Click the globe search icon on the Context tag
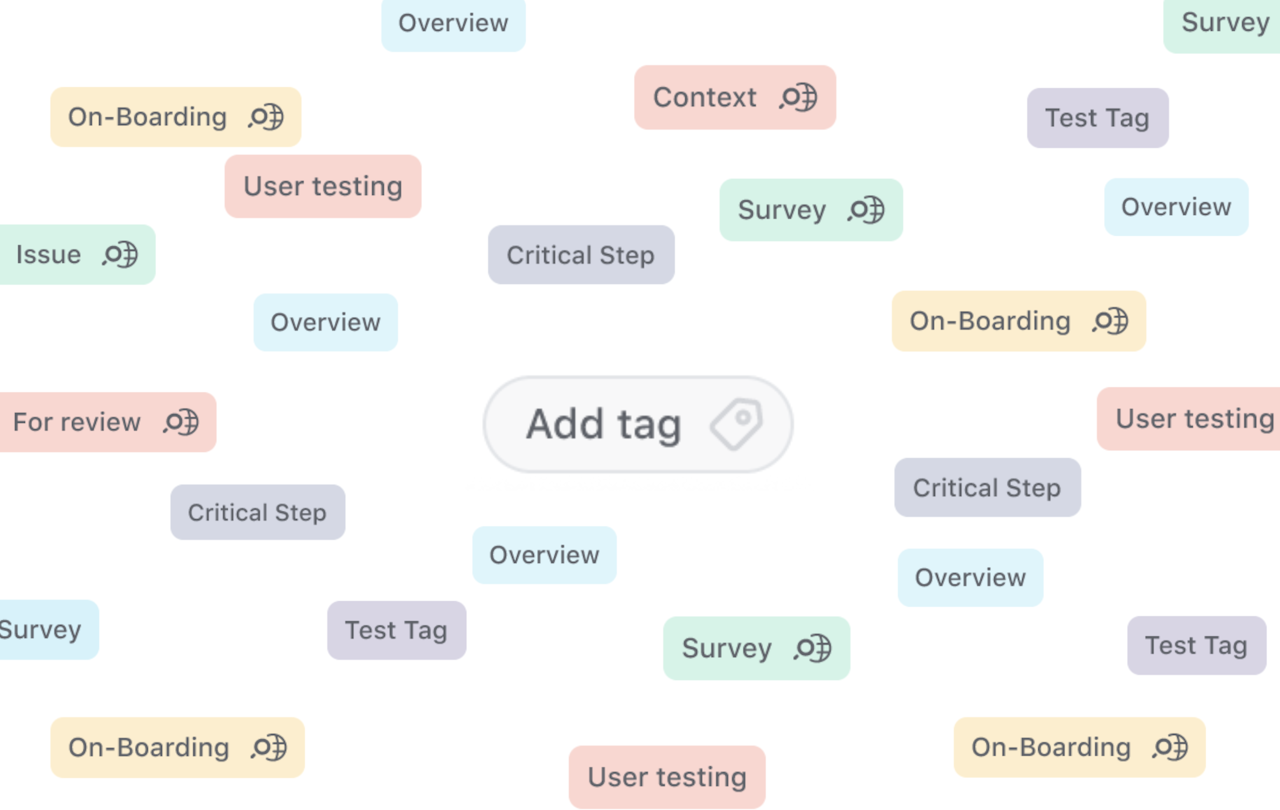This screenshot has height=810, width=1280. 797,97
